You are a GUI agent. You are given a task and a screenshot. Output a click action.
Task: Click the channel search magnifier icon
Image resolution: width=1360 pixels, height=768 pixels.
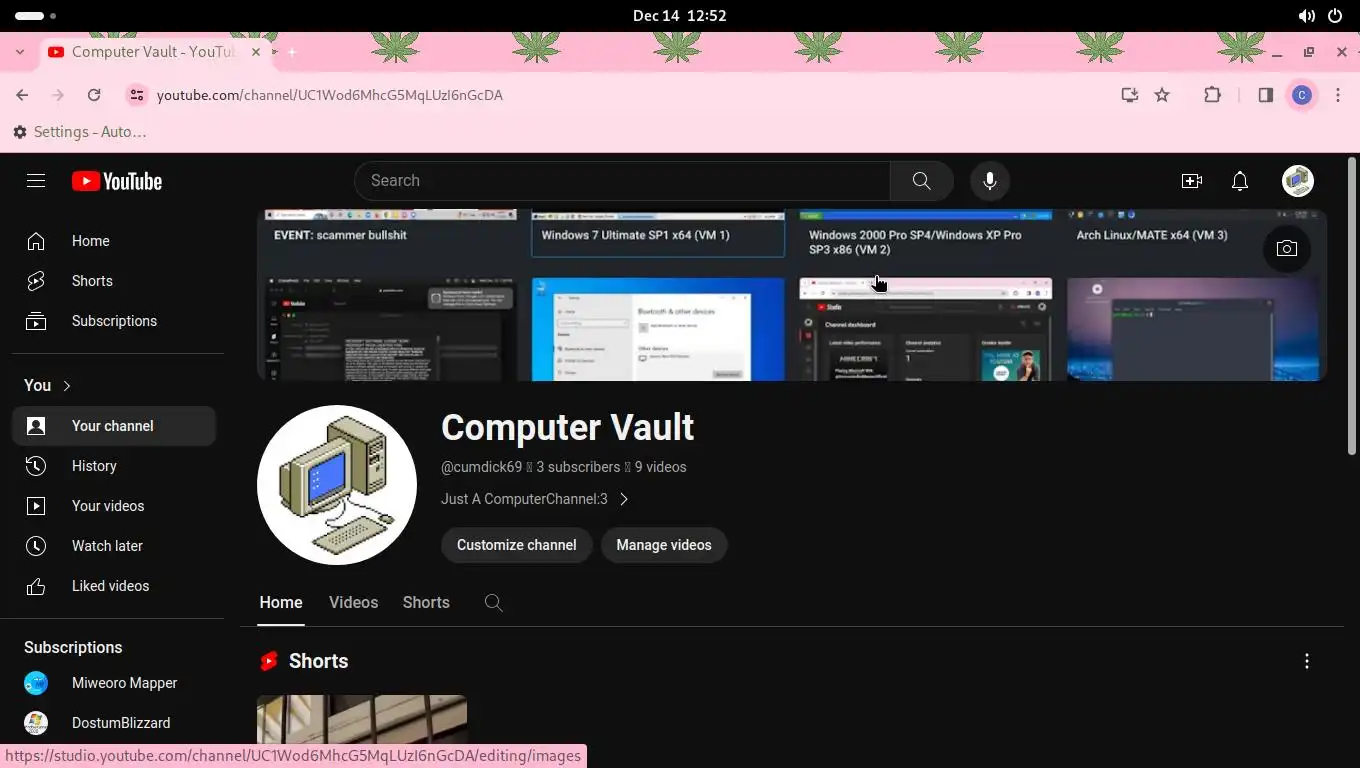click(493, 603)
